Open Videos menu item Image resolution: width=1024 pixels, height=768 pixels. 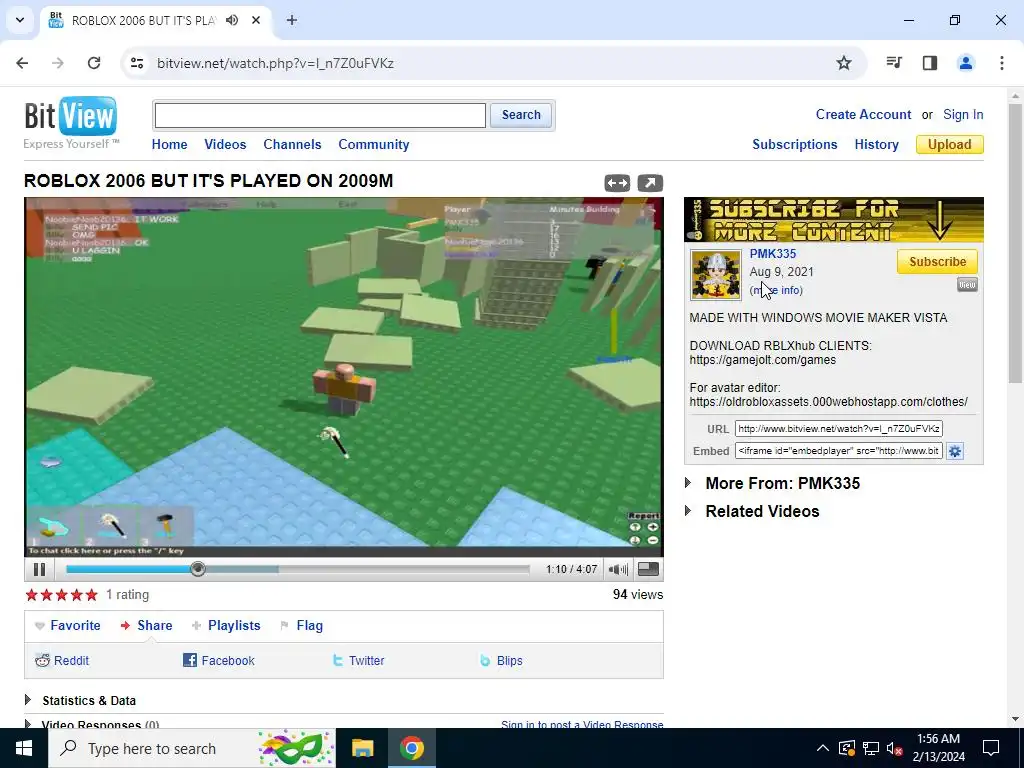(x=225, y=144)
